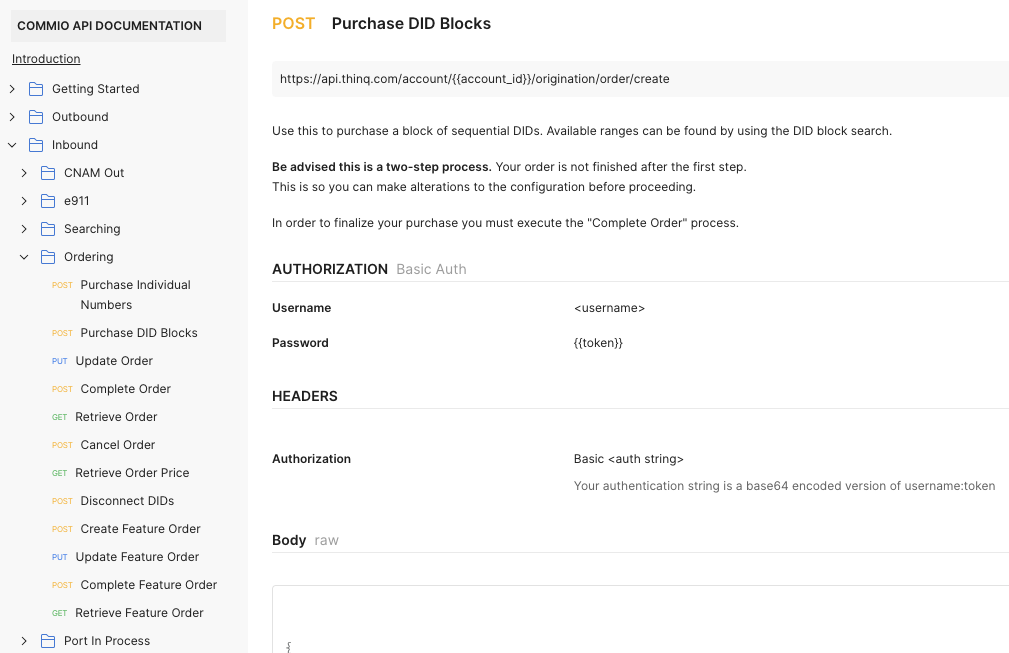1009x653 pixels.
Task: Click the Searching folder icon
Action: tap(48, 228)
